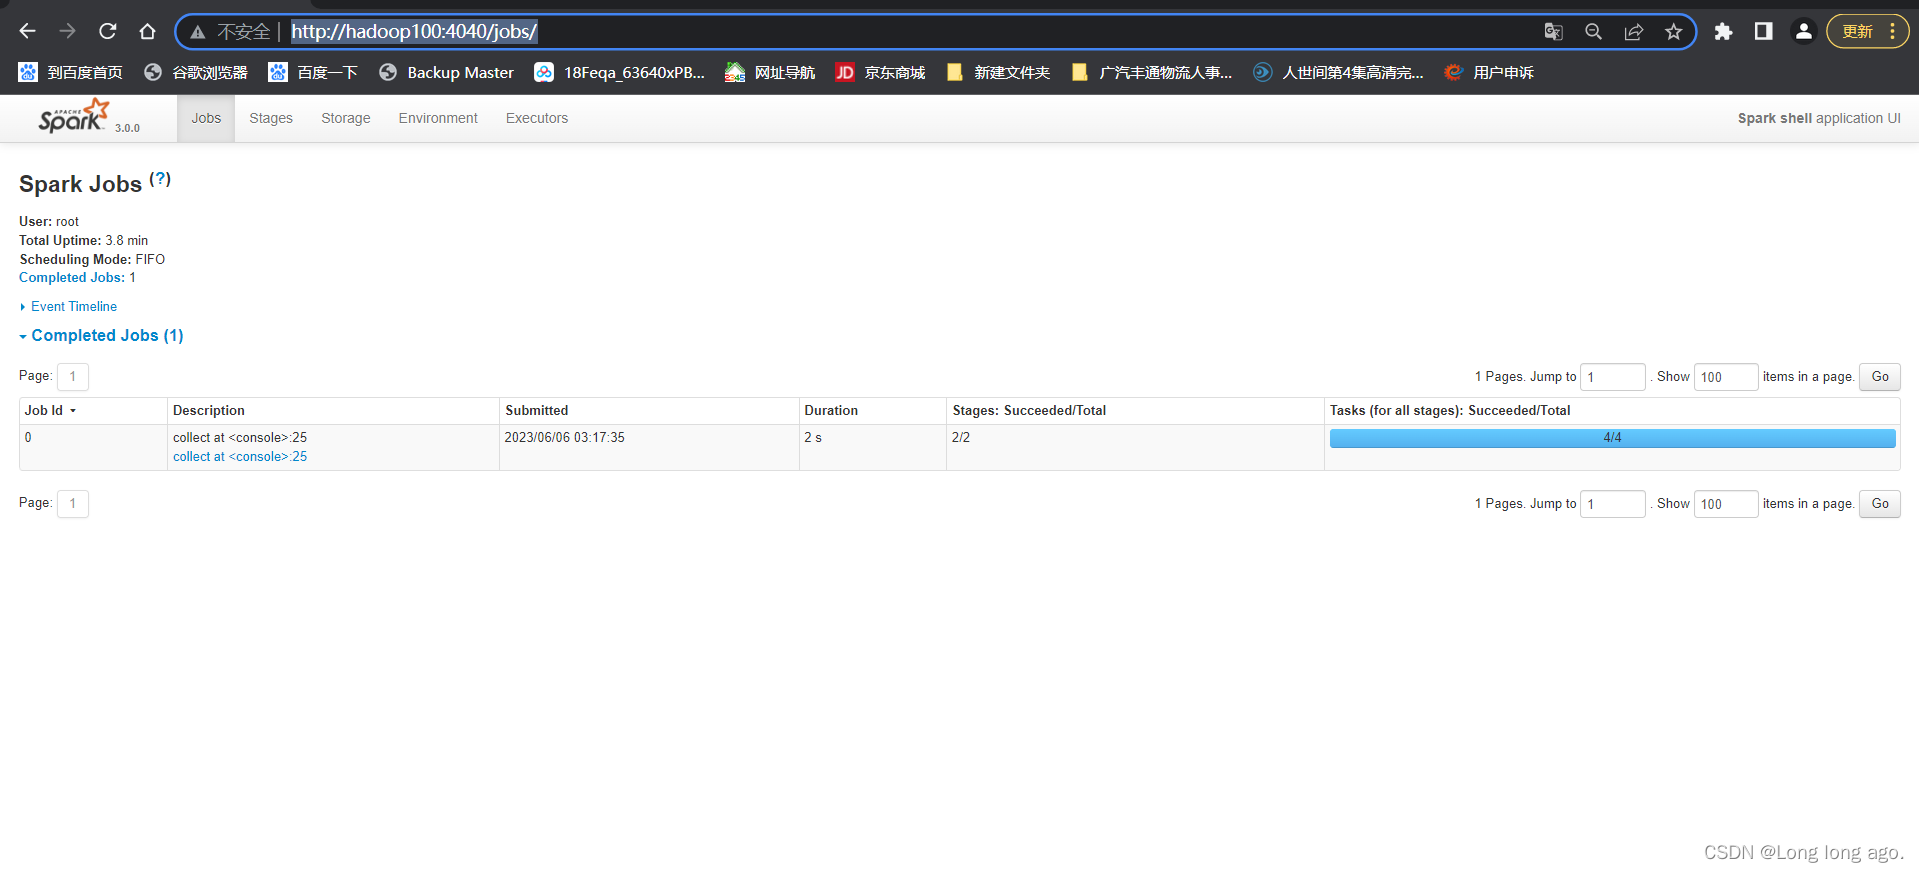This screenshot has height=872, width=1919.
Task: Click the 更新 update button
Action: point(1857,32)
